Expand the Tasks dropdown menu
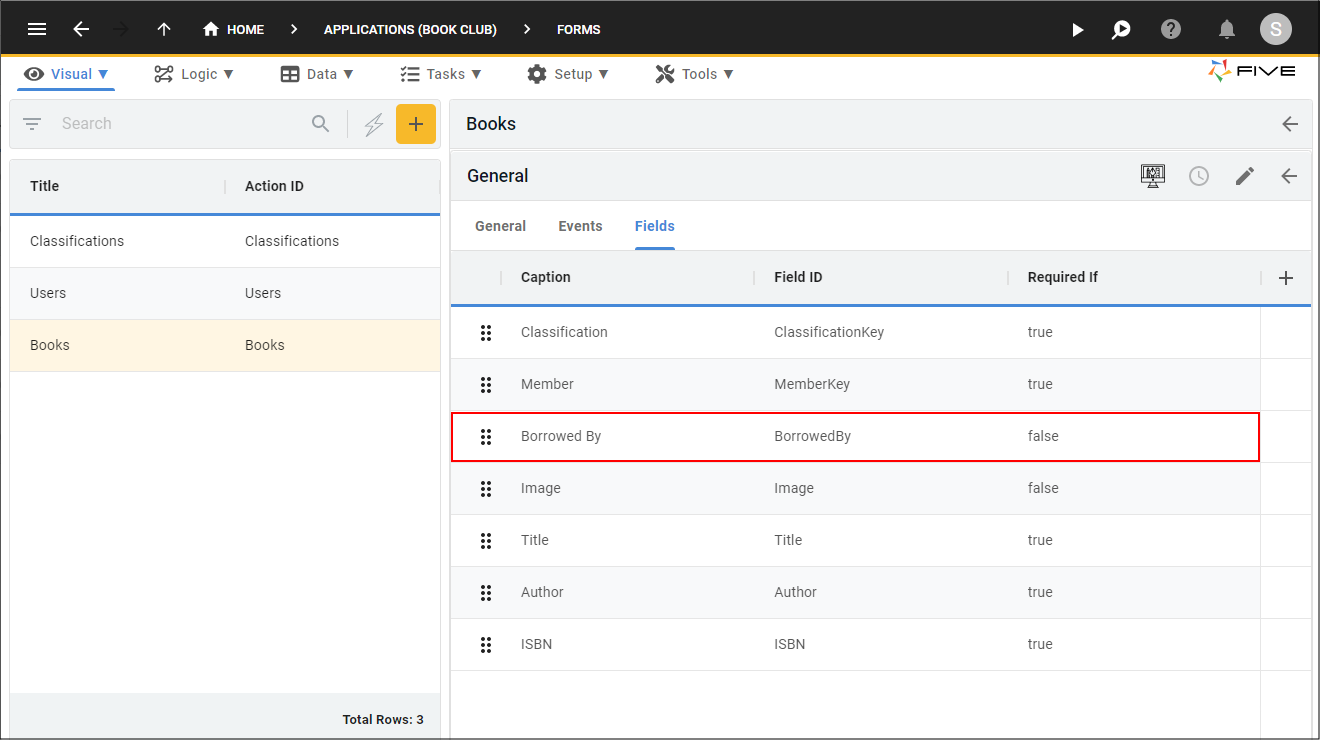This screenshot has width=1320, height=740. click(x=441, y=74)
